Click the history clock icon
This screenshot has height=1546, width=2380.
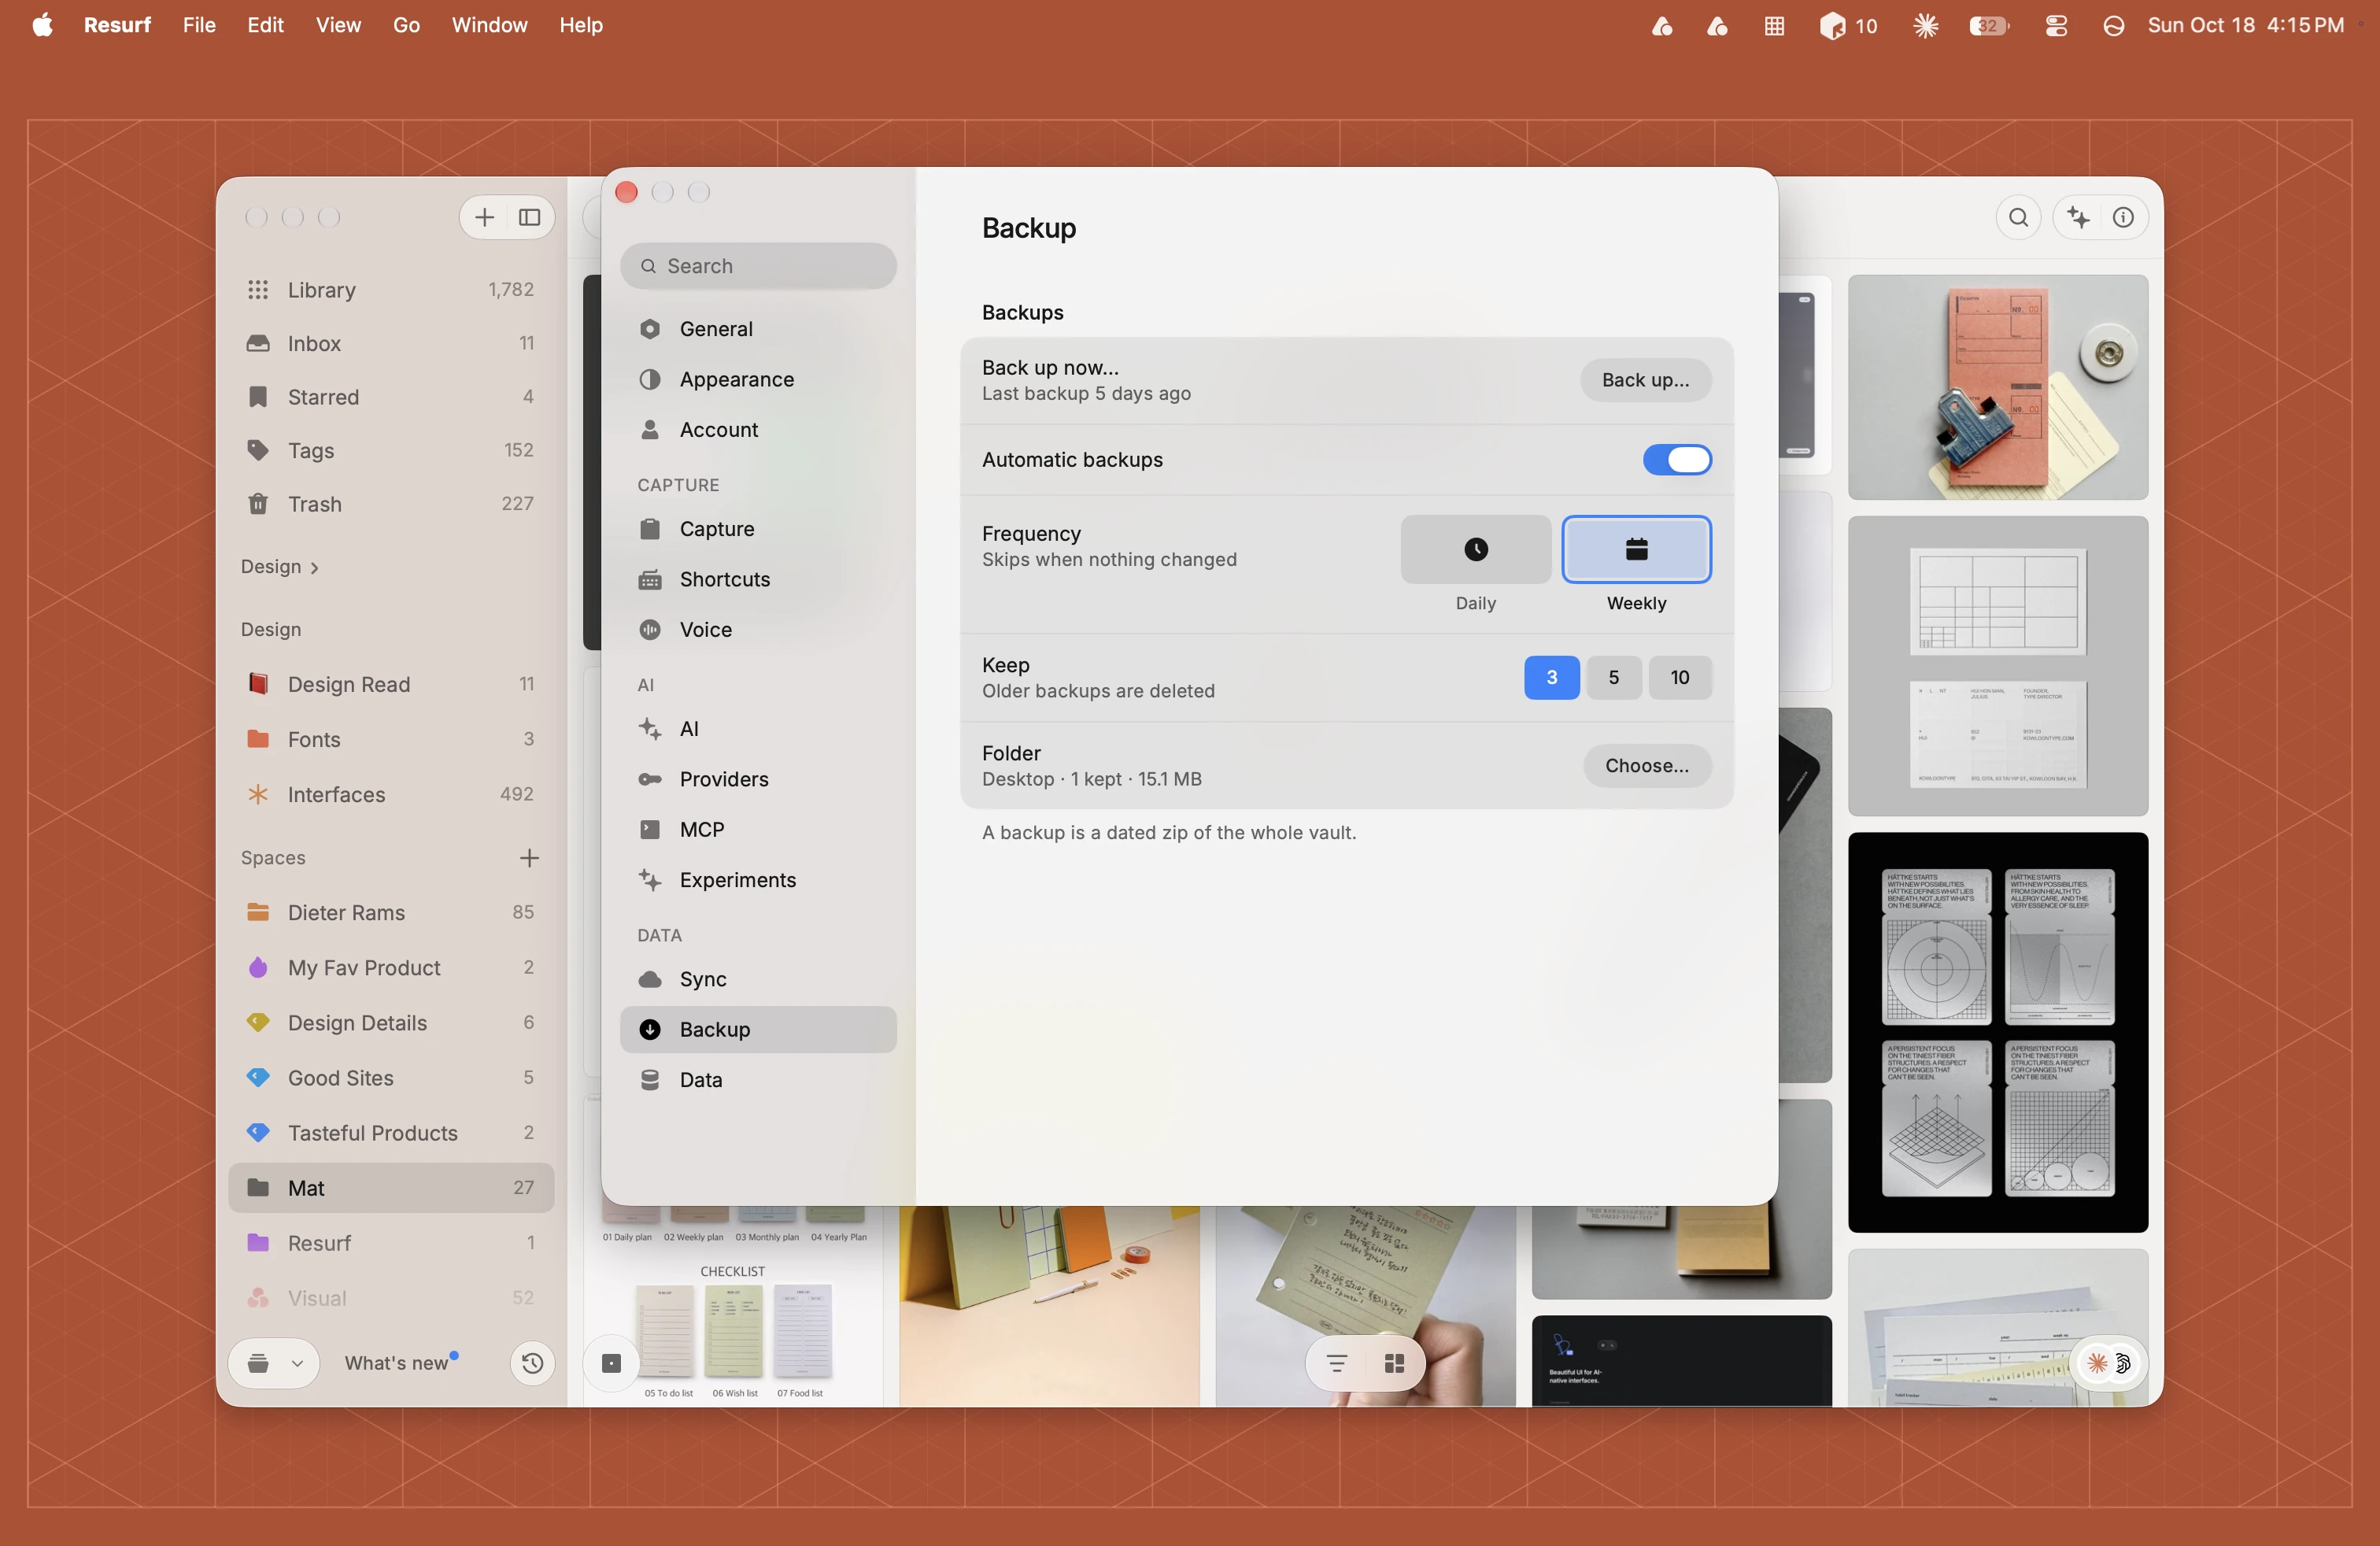pyautogui.click(x=532, y=1363)
